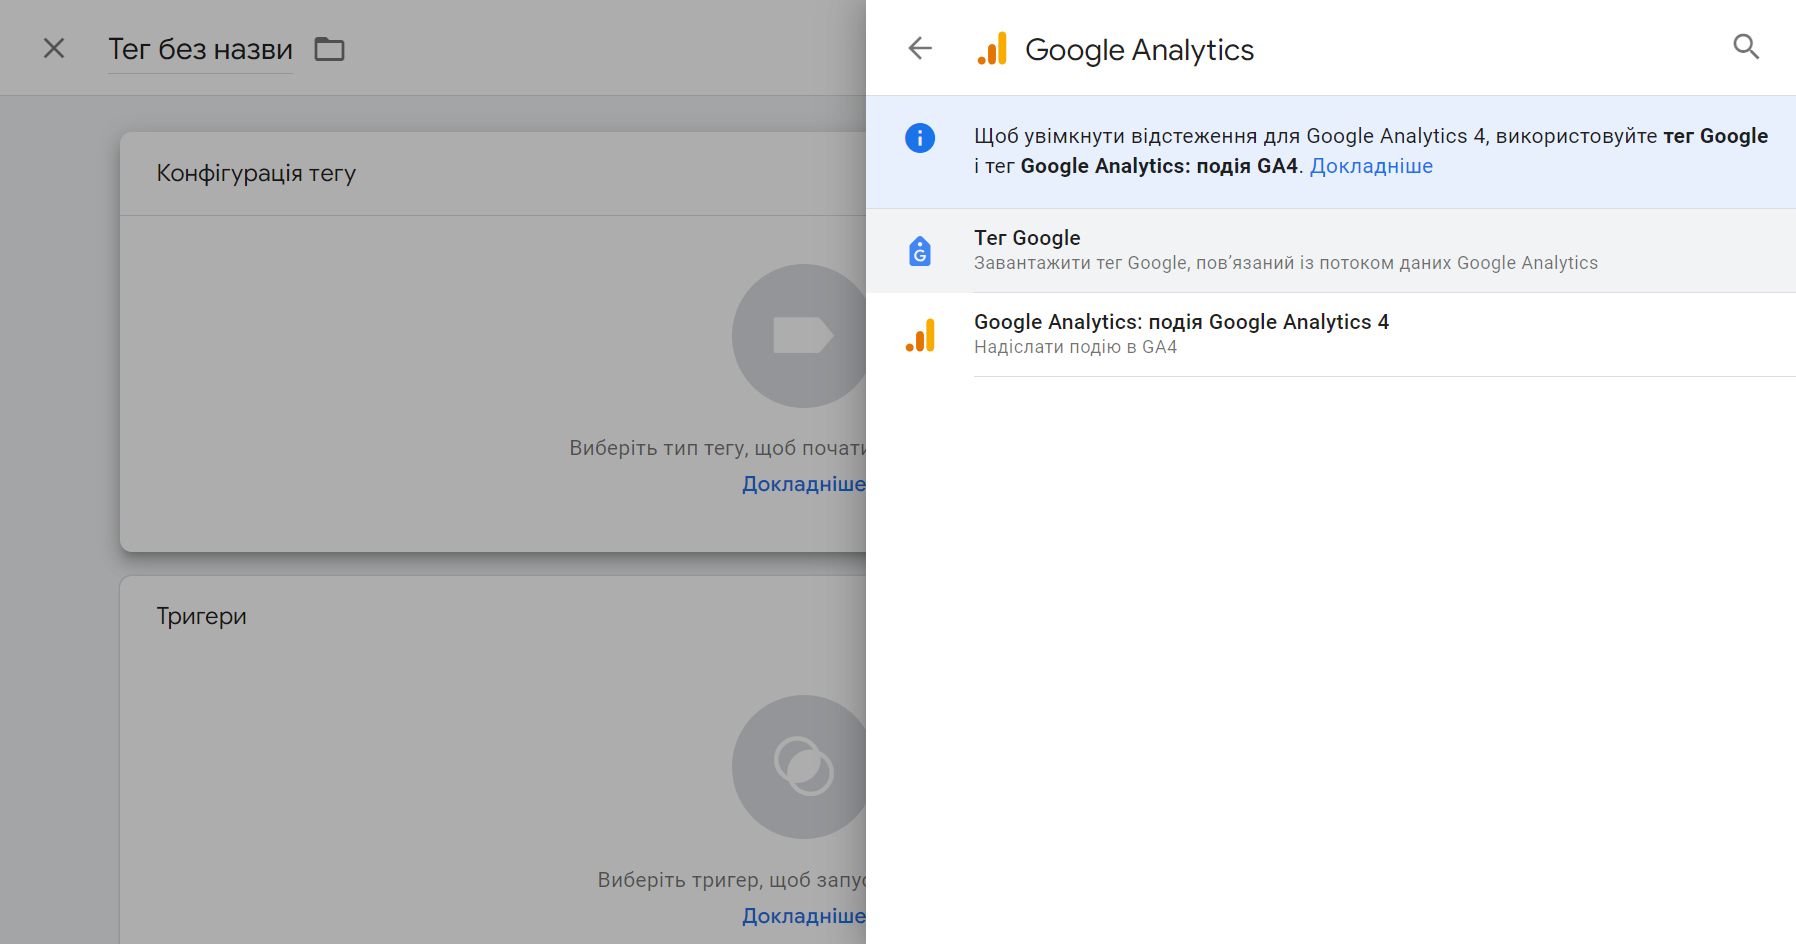
Task: Open search in the tag type panel
Action: click(x=1746, y=46)
